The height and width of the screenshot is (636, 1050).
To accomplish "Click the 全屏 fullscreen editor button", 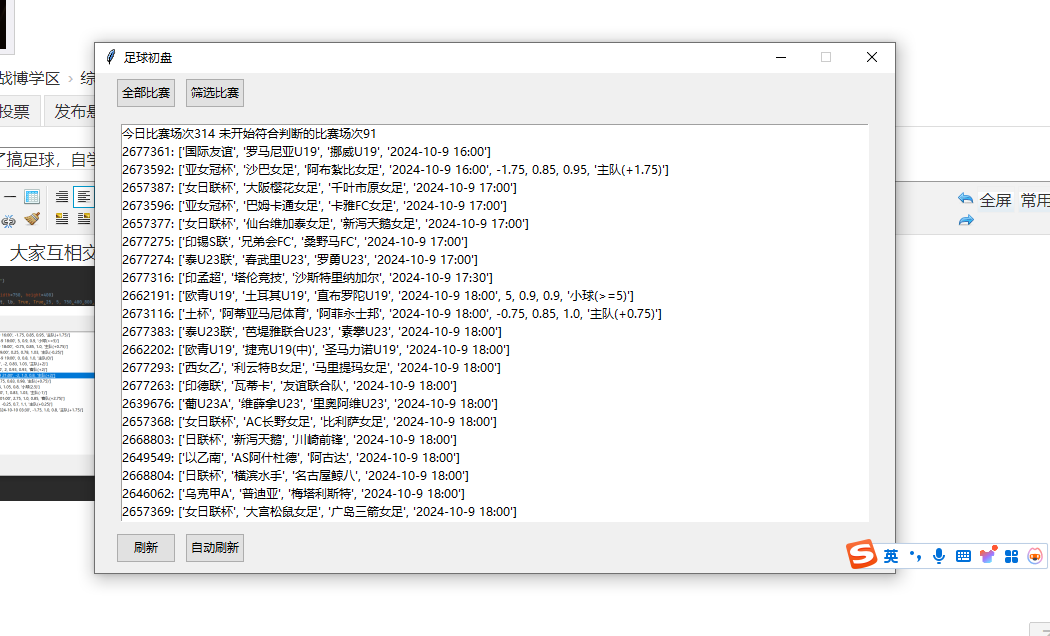I will pyautogui.click(x=995, y=200).
